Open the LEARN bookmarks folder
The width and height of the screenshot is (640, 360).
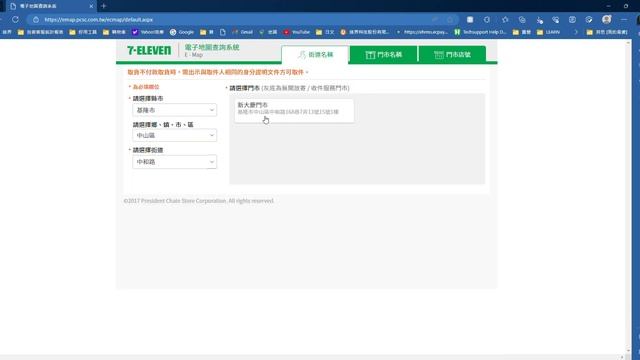(x=549, y=32)
